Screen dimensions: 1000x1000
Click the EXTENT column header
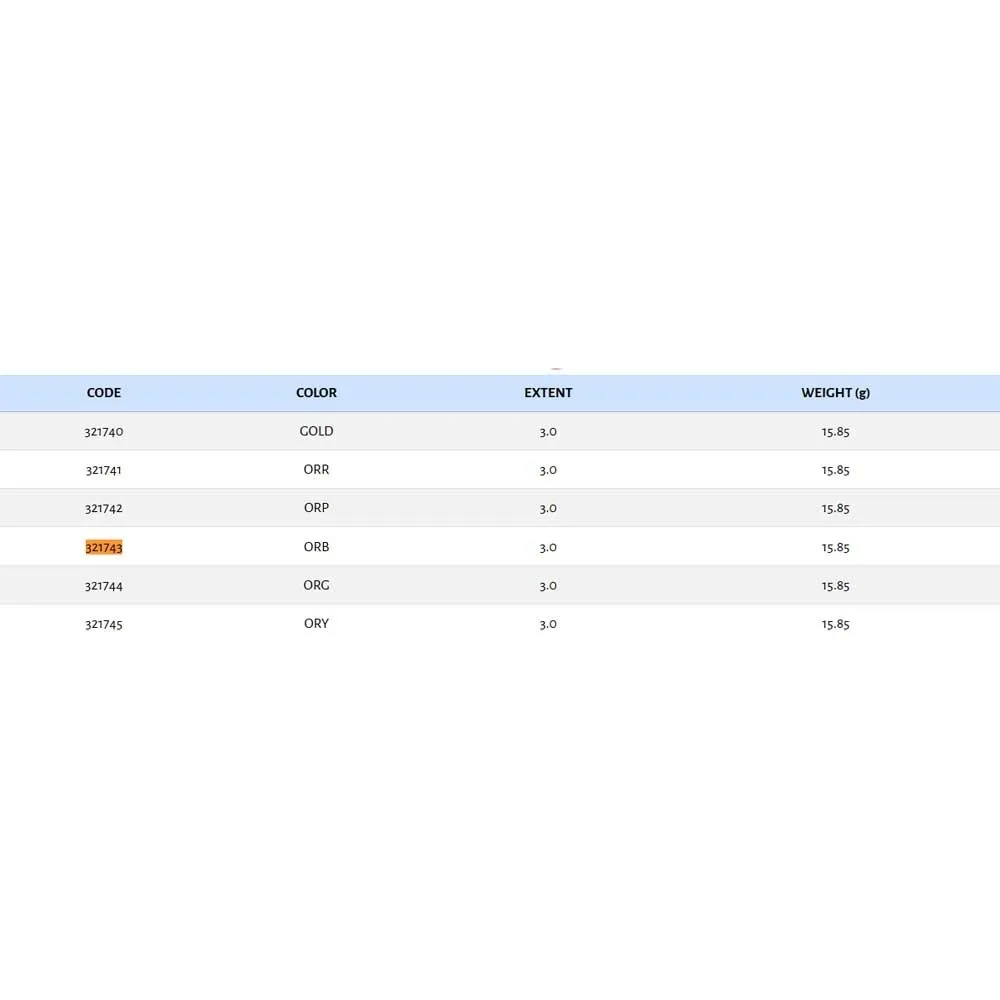[x=548, y=393]
